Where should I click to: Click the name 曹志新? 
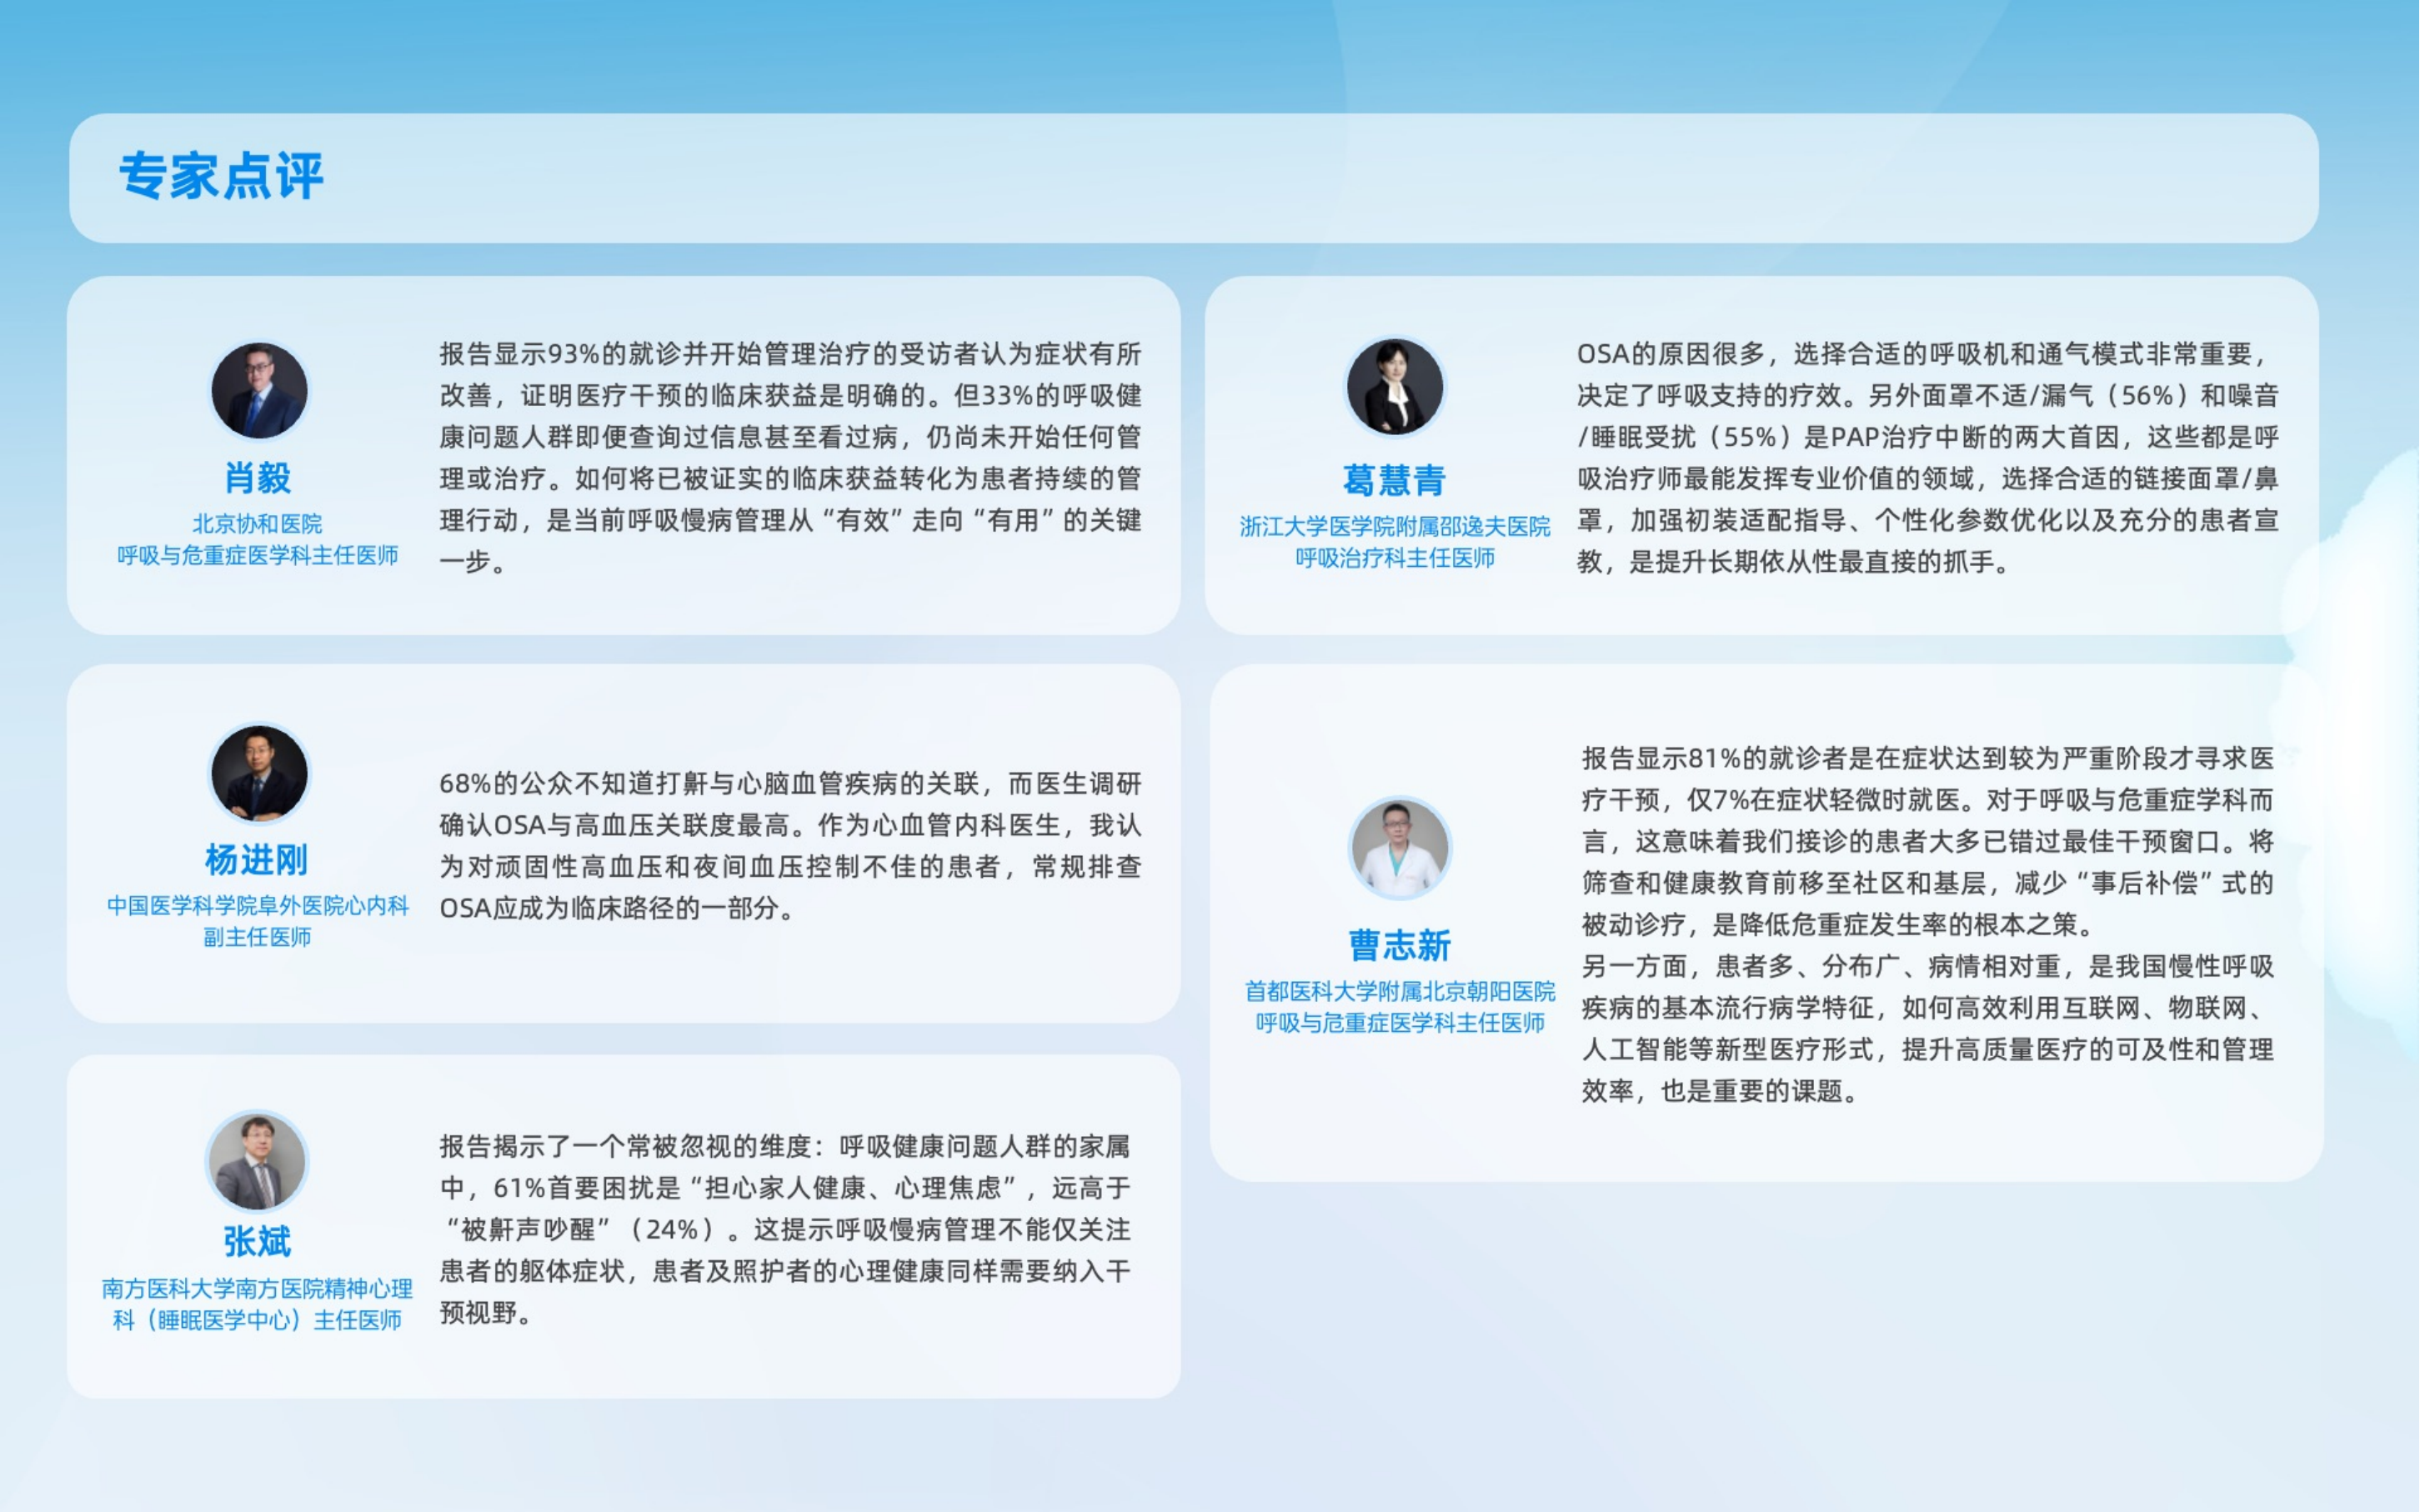1399,945
